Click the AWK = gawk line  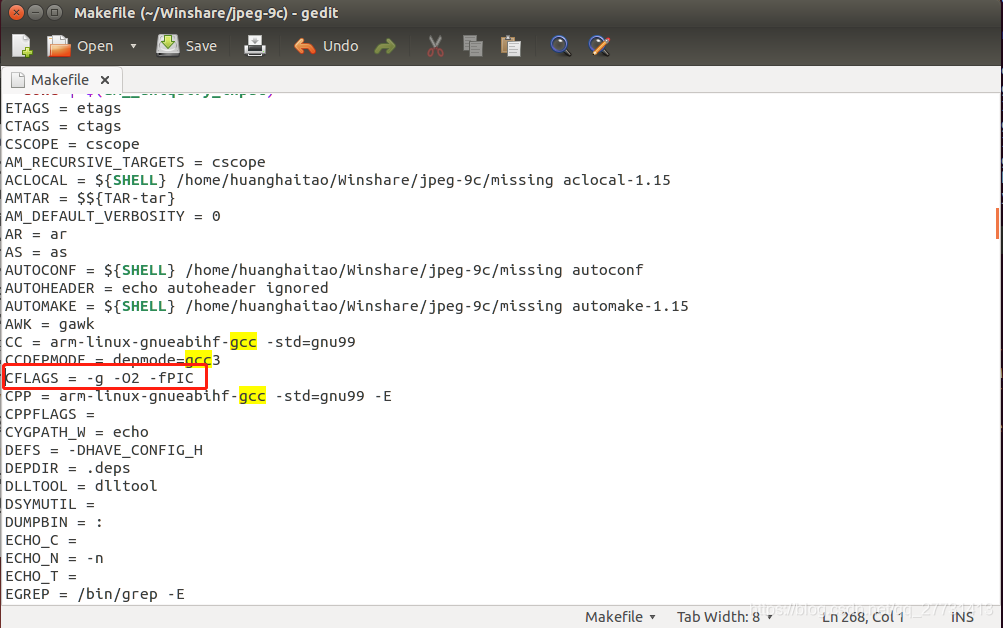coord(49,324)
